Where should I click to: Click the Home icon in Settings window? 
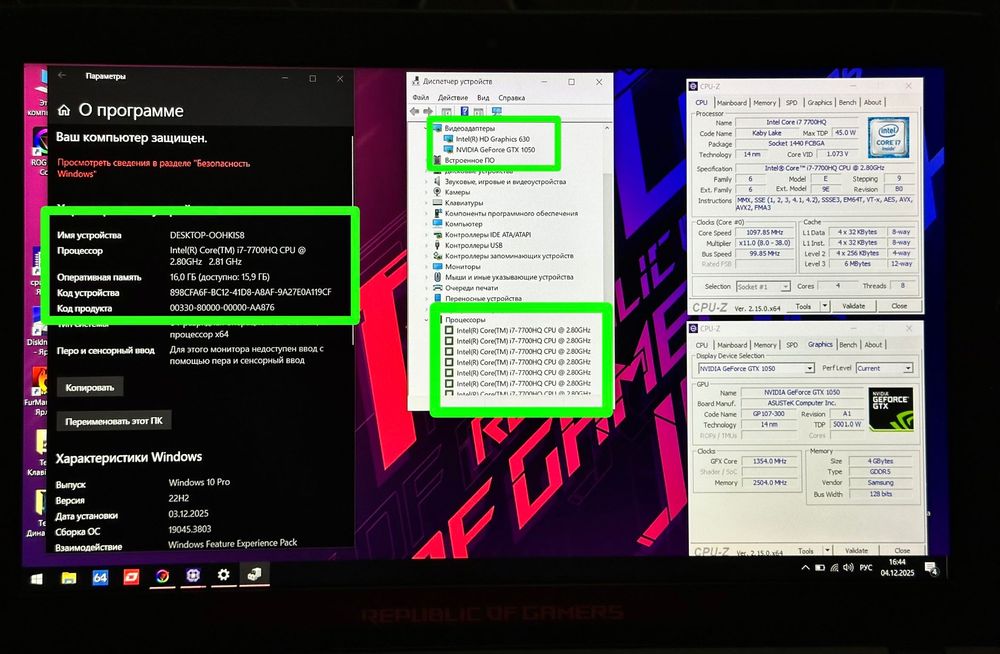coord(64,110)
